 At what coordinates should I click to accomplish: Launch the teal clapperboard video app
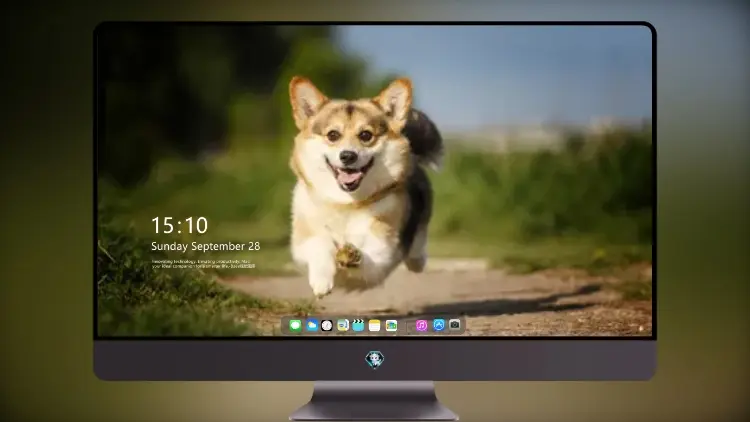tap(358, 326)
